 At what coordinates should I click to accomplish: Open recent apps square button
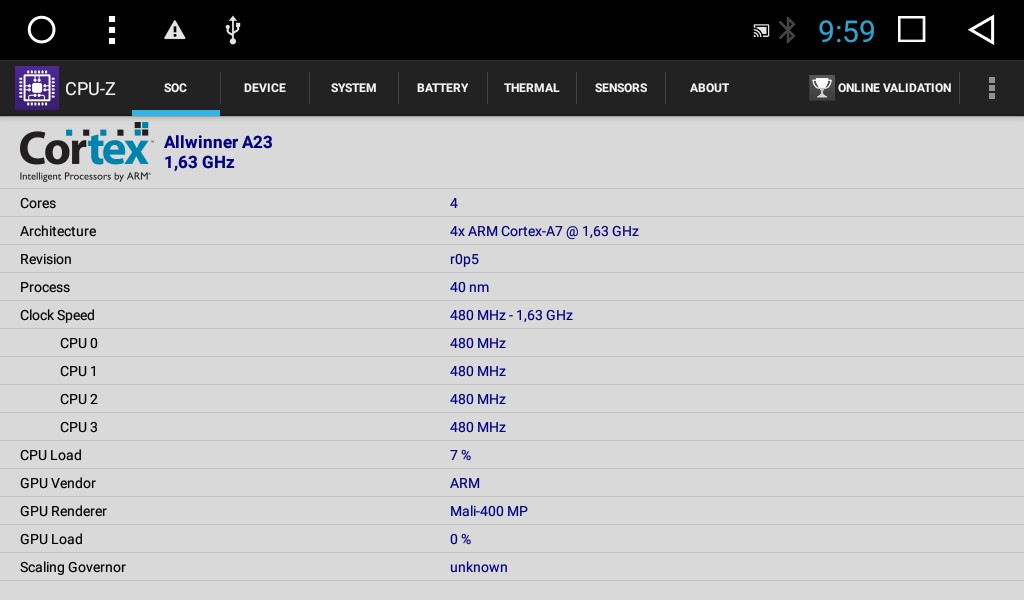[912, 29]
